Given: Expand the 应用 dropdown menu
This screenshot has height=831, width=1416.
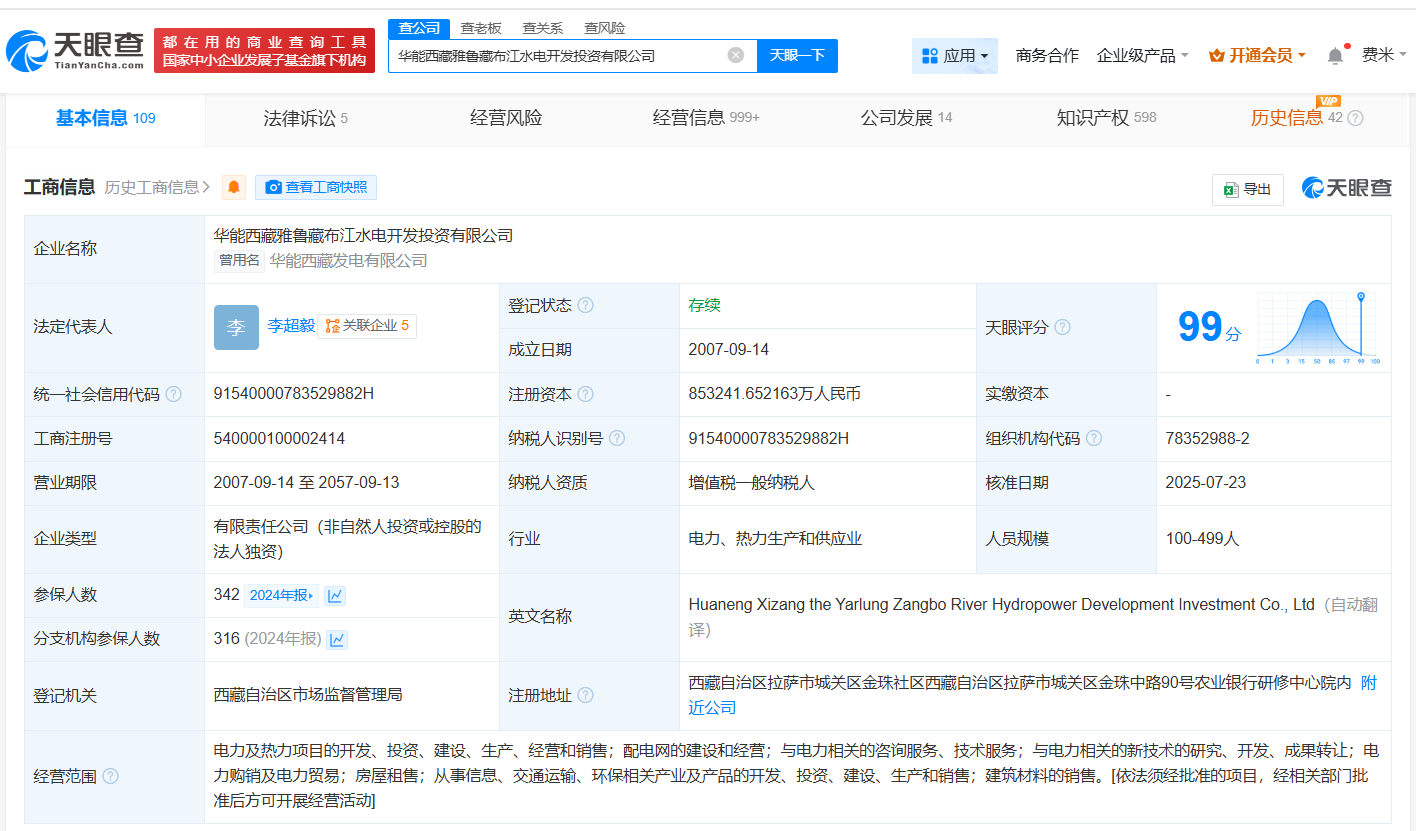Looking at the screenshot, I should pyautogui.click(x=954, y=56).
